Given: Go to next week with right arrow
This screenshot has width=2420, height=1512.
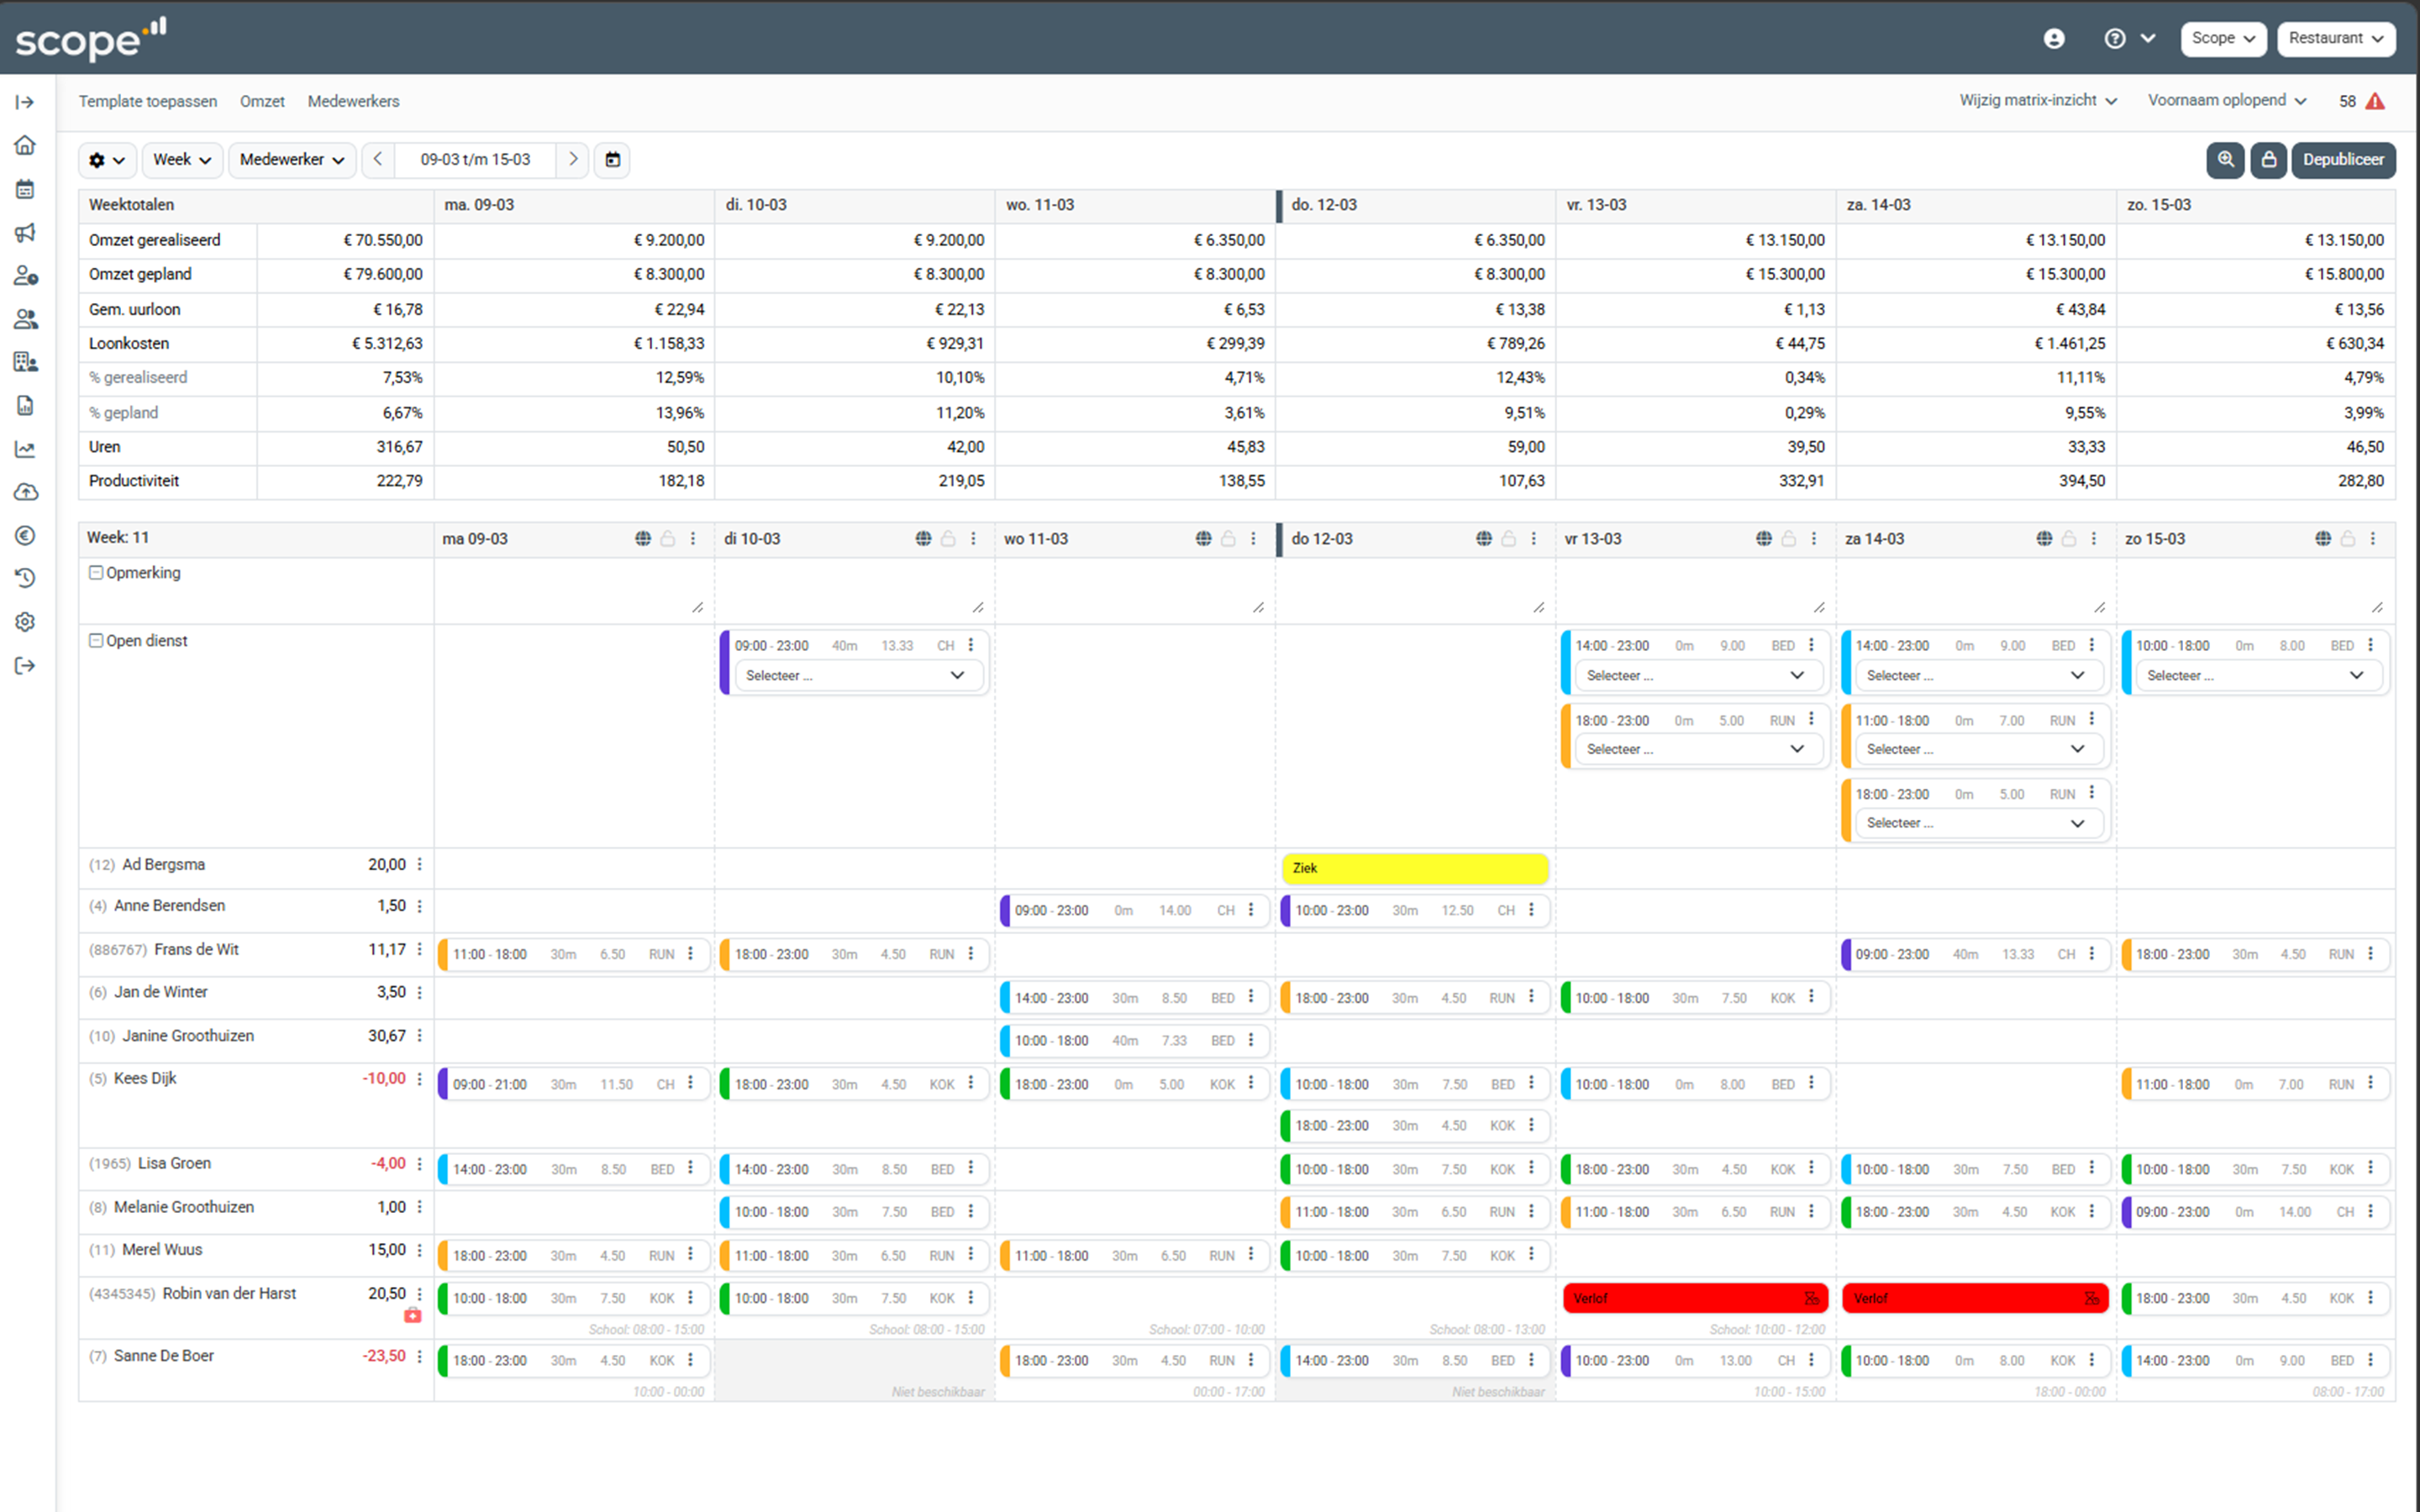Looking at the screenshot, I should [573, 160].
